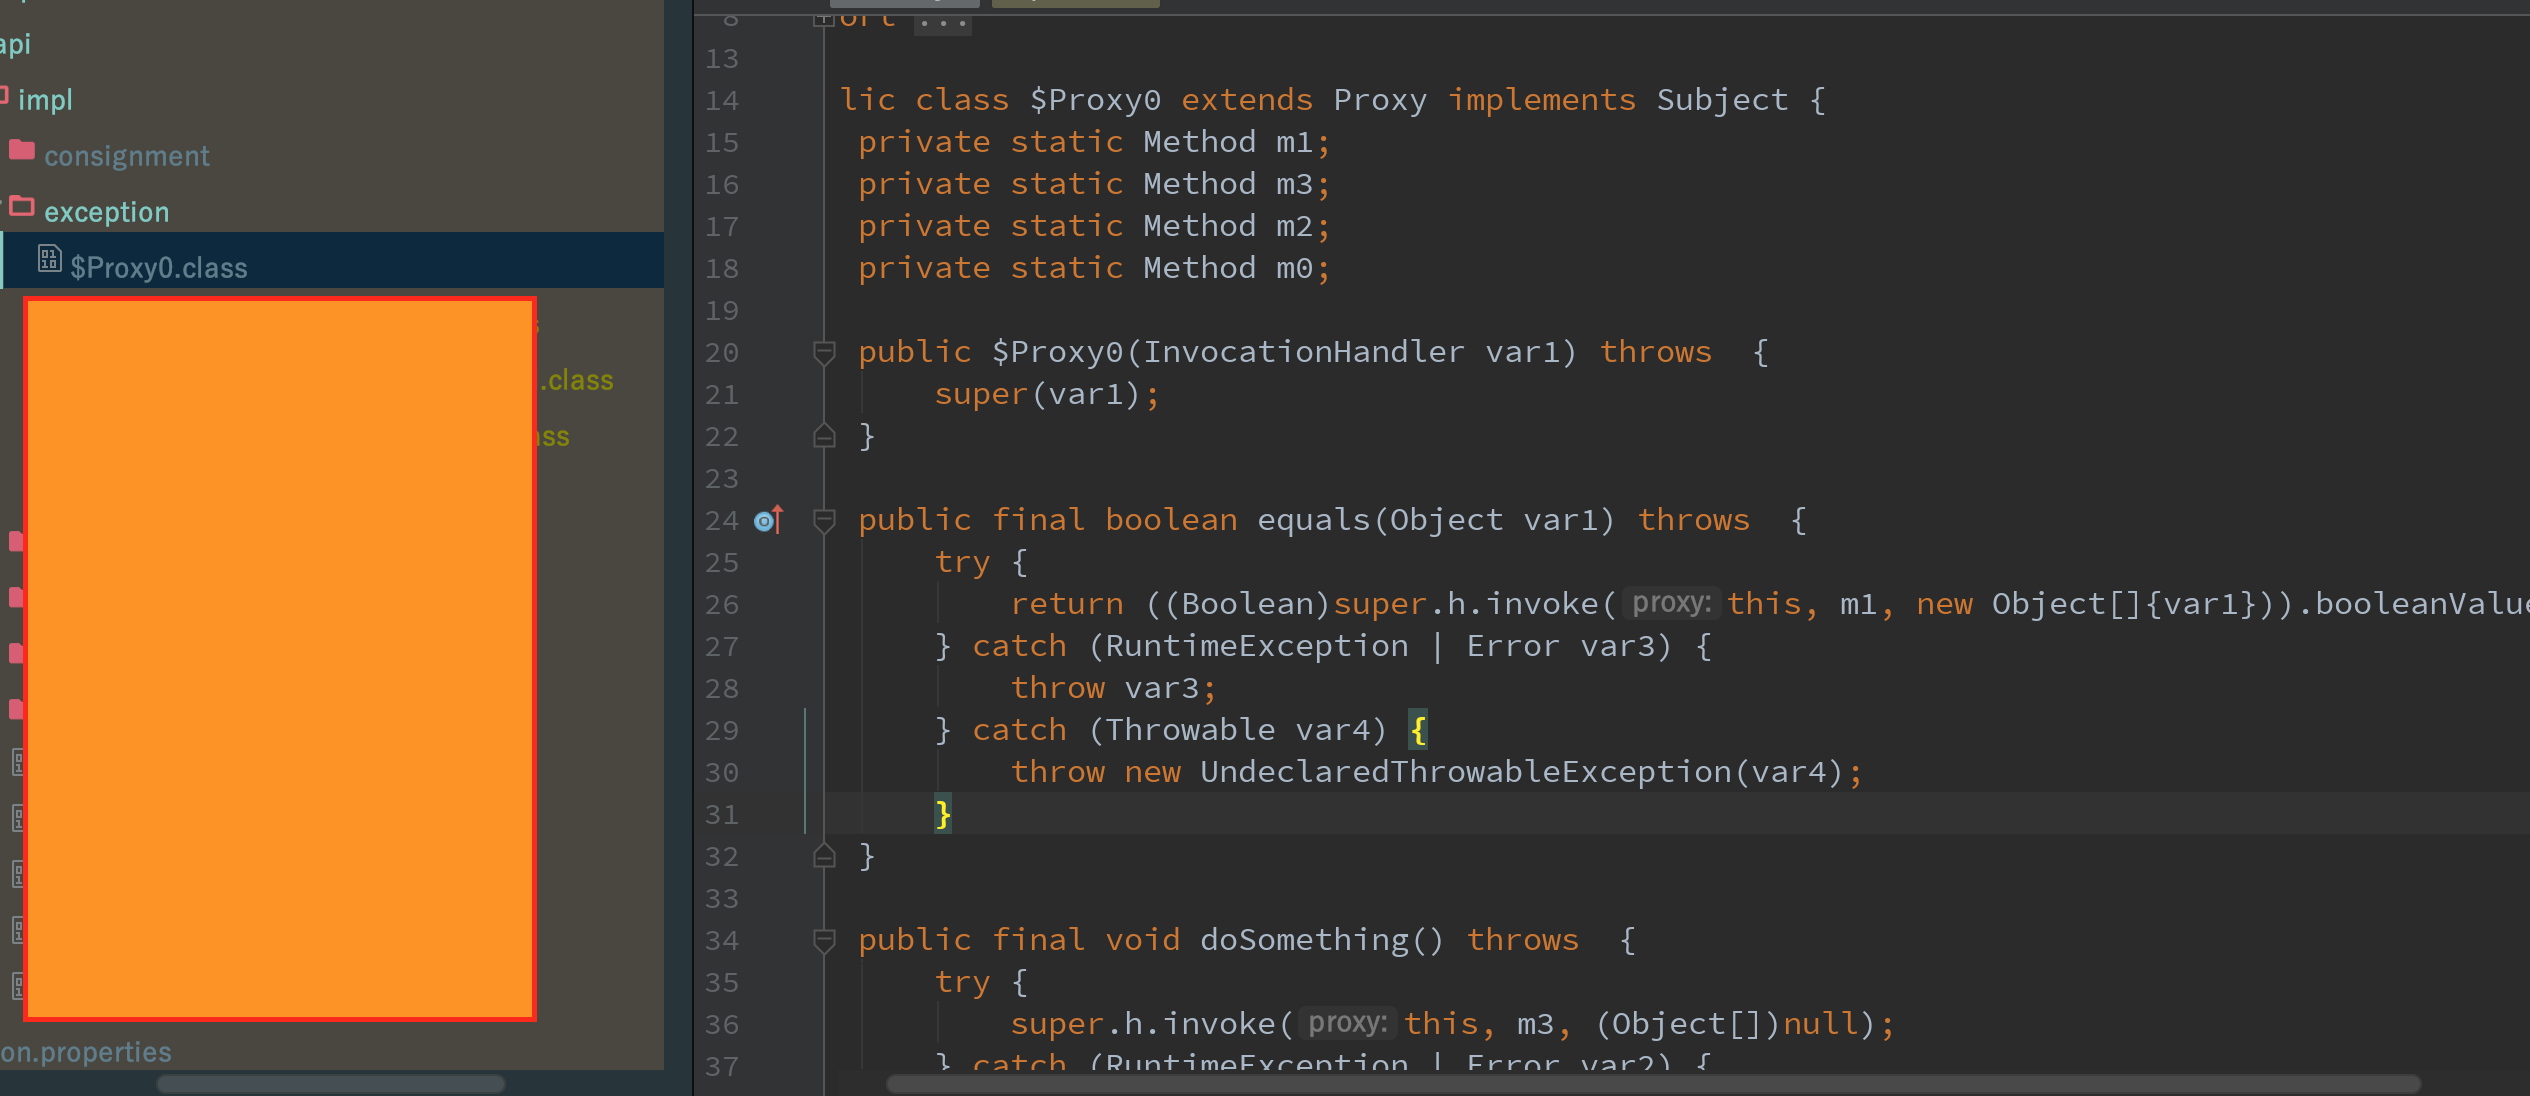Viewport: 2530px width, 1096px height.
Task: Select $Proxy0.class in the project tree
Action: (x=158, y=268)
